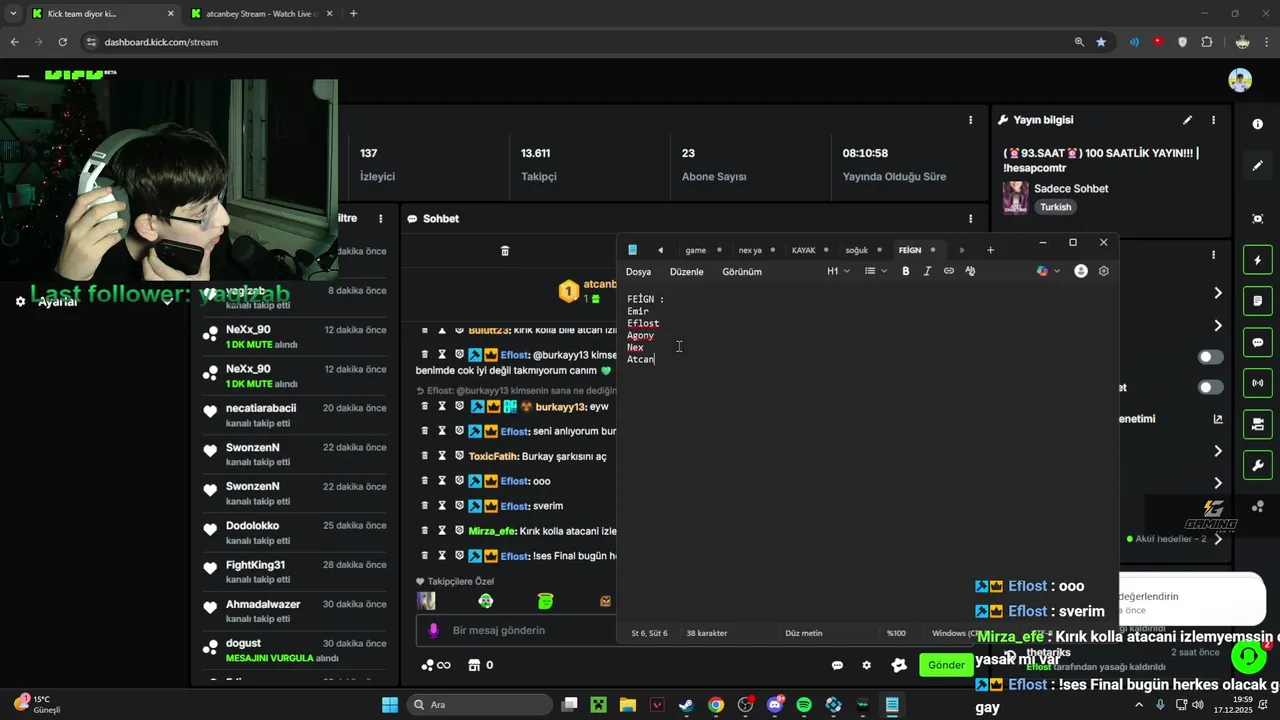
Task: Edit stream info with the pencil icon
Action: tap(1187, 120)
